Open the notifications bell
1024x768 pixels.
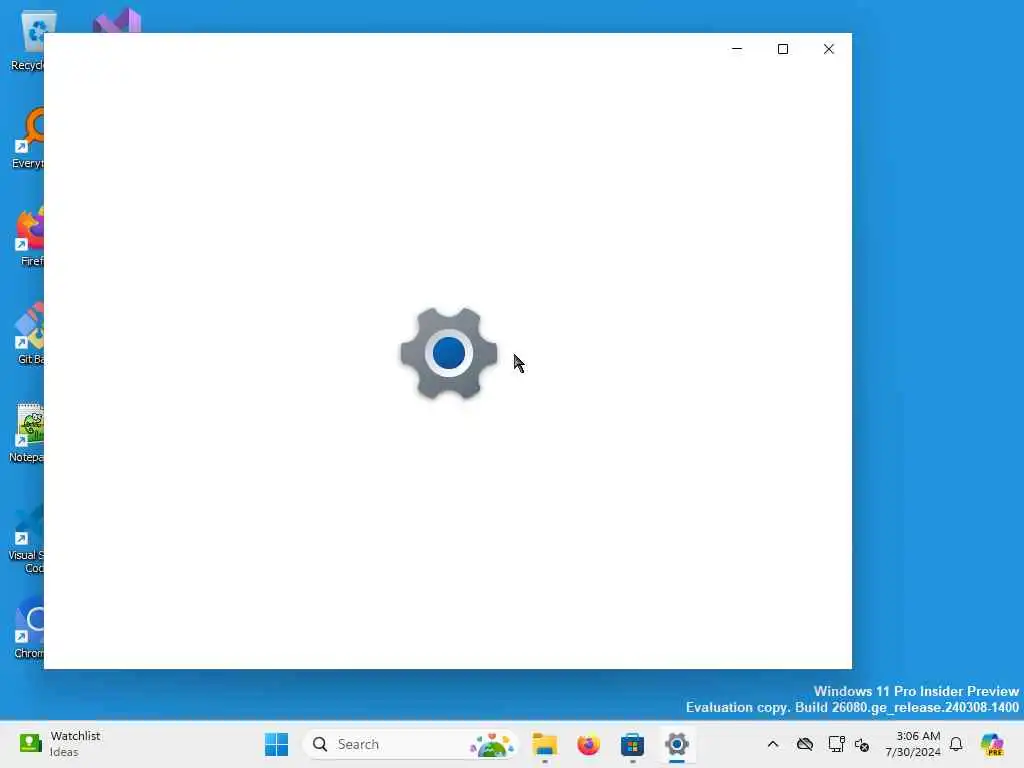click(956, 744)
